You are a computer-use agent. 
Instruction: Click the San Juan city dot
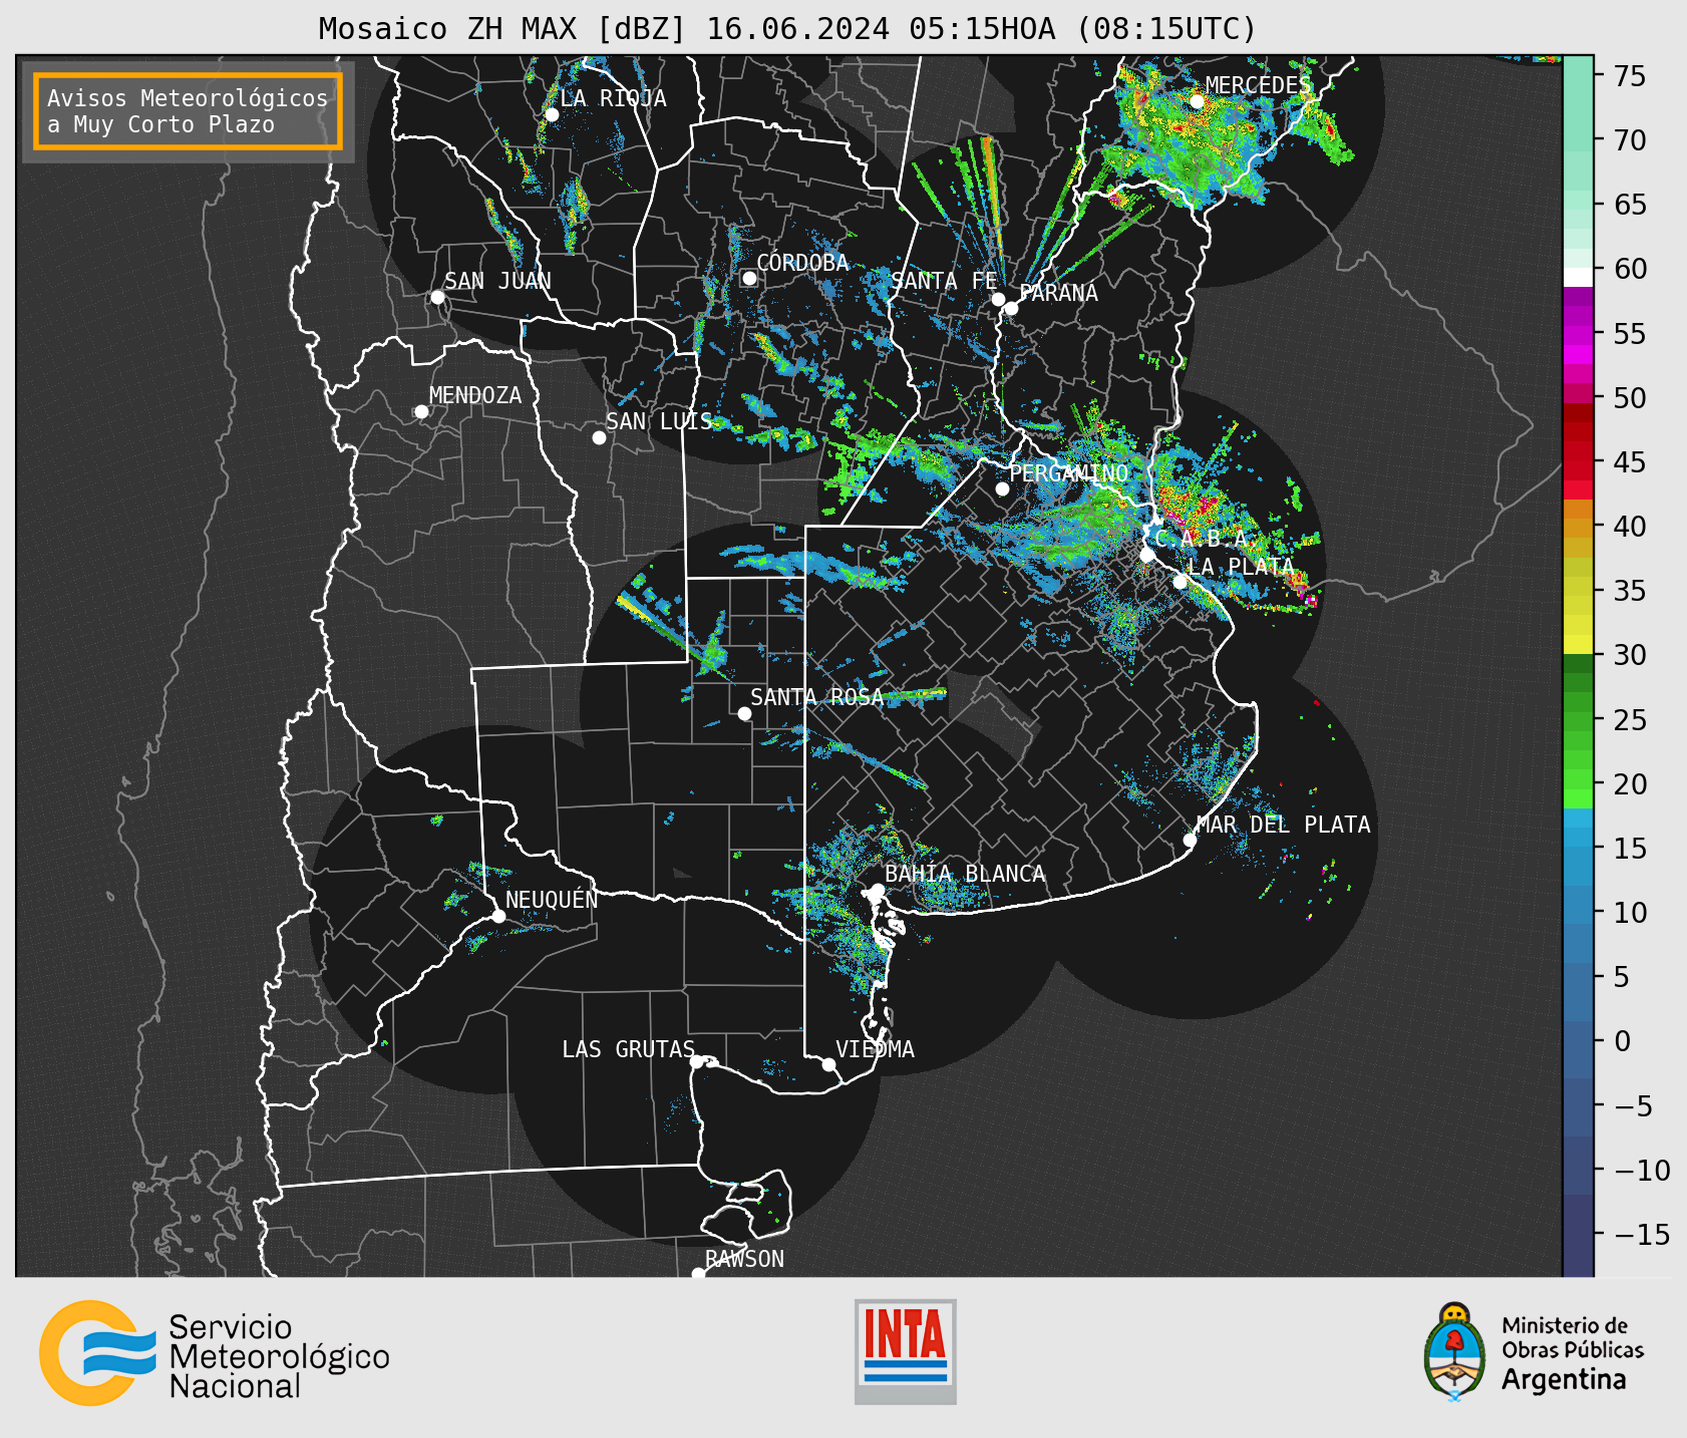(437, 297)
